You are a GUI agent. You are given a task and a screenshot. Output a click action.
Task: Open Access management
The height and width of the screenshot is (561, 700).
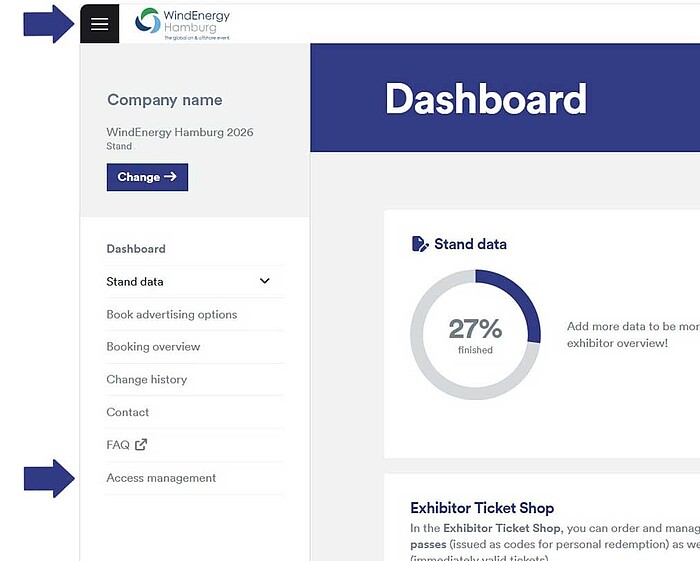coord(161,478)
